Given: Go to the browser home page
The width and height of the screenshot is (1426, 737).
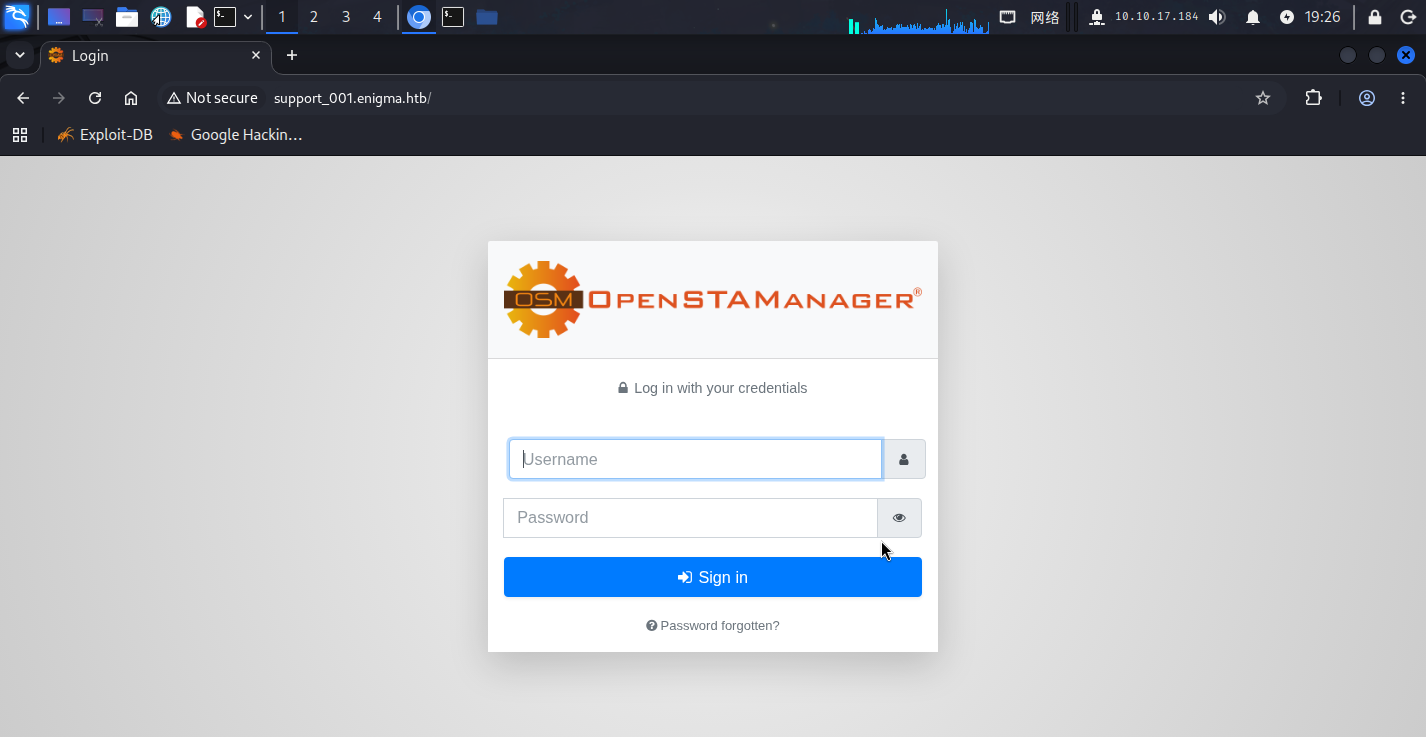Looking at the screenshot, I should click(x=131, y=98).
